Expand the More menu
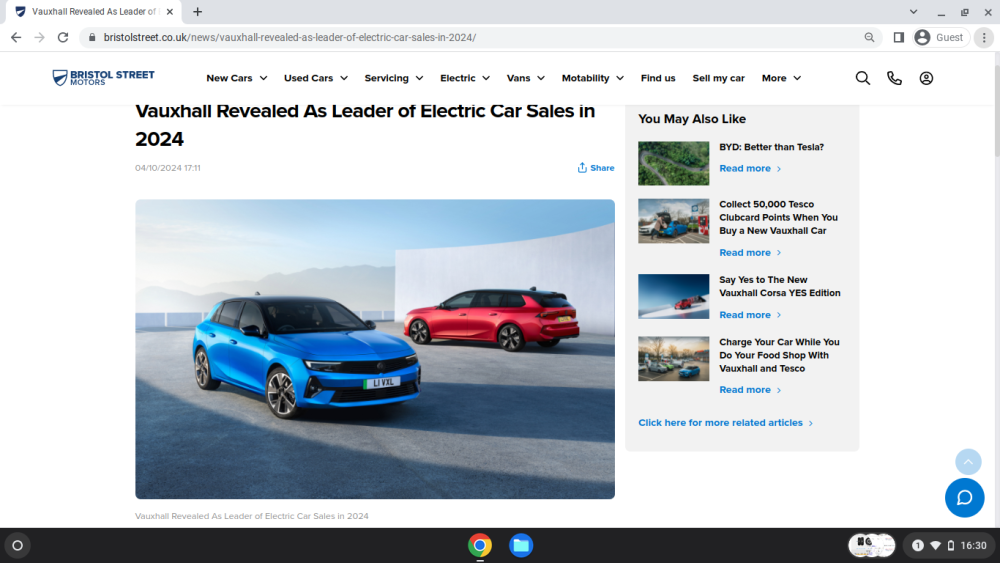 coord(781,78)
